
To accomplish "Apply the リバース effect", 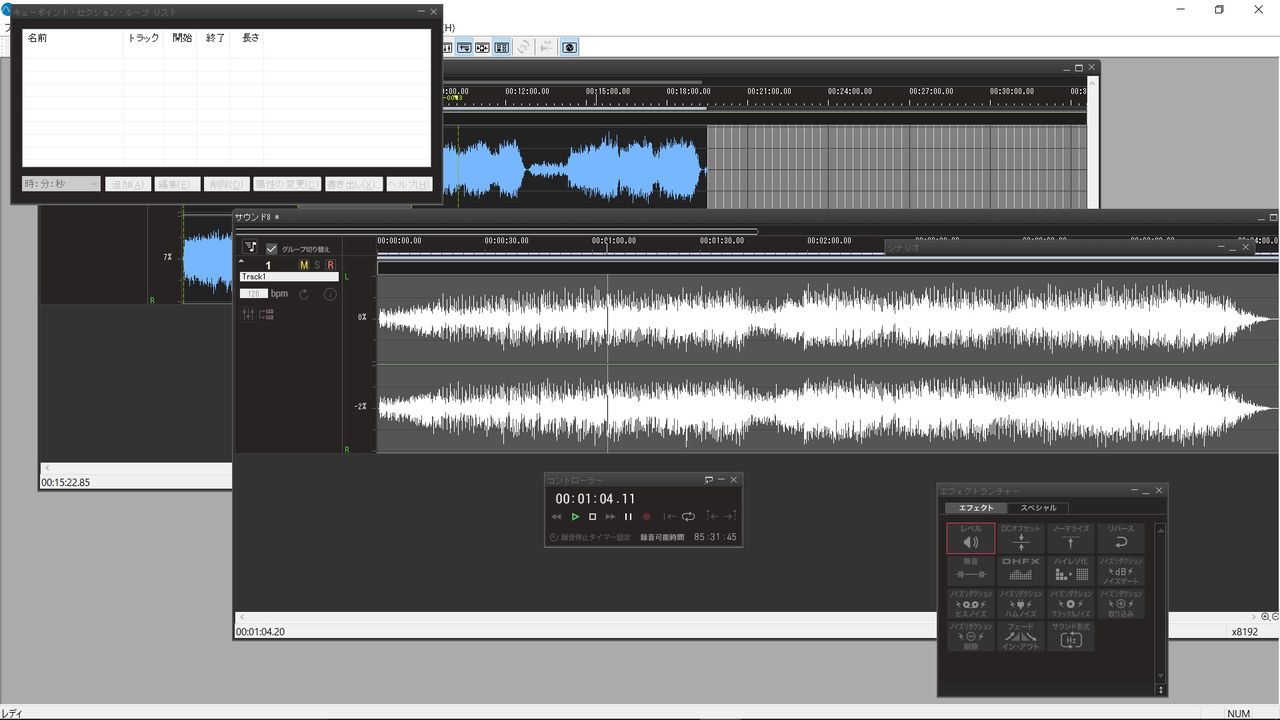I will tap(1120, 538).
